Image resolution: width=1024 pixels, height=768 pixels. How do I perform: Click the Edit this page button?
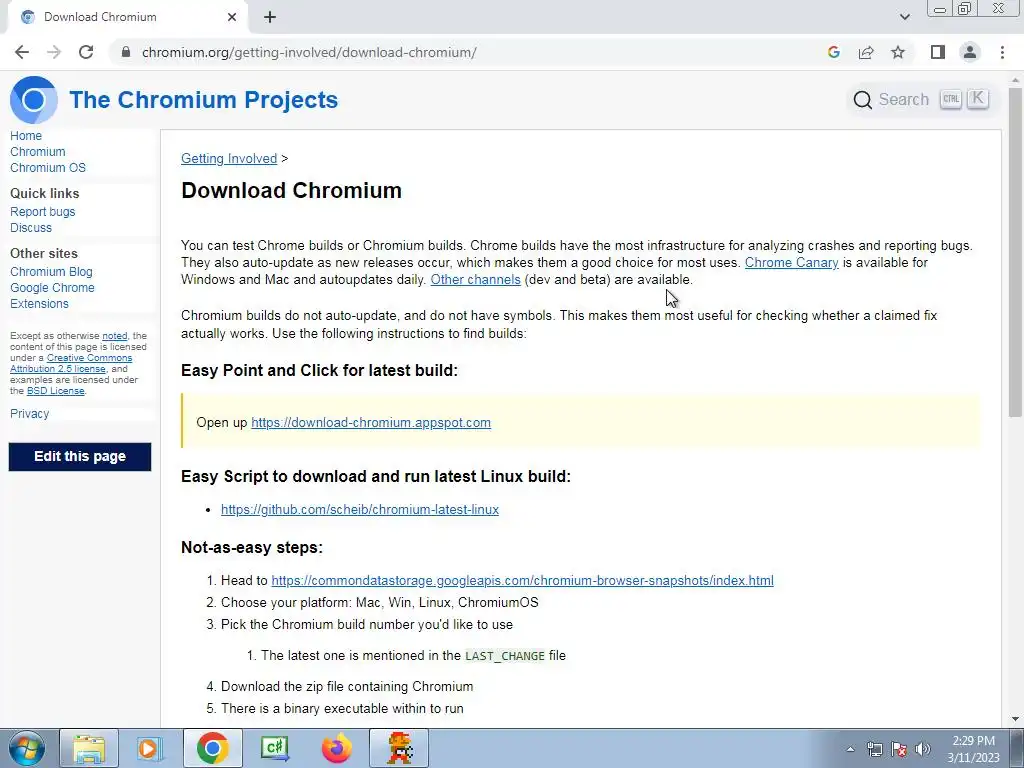(x=80, y=456)
